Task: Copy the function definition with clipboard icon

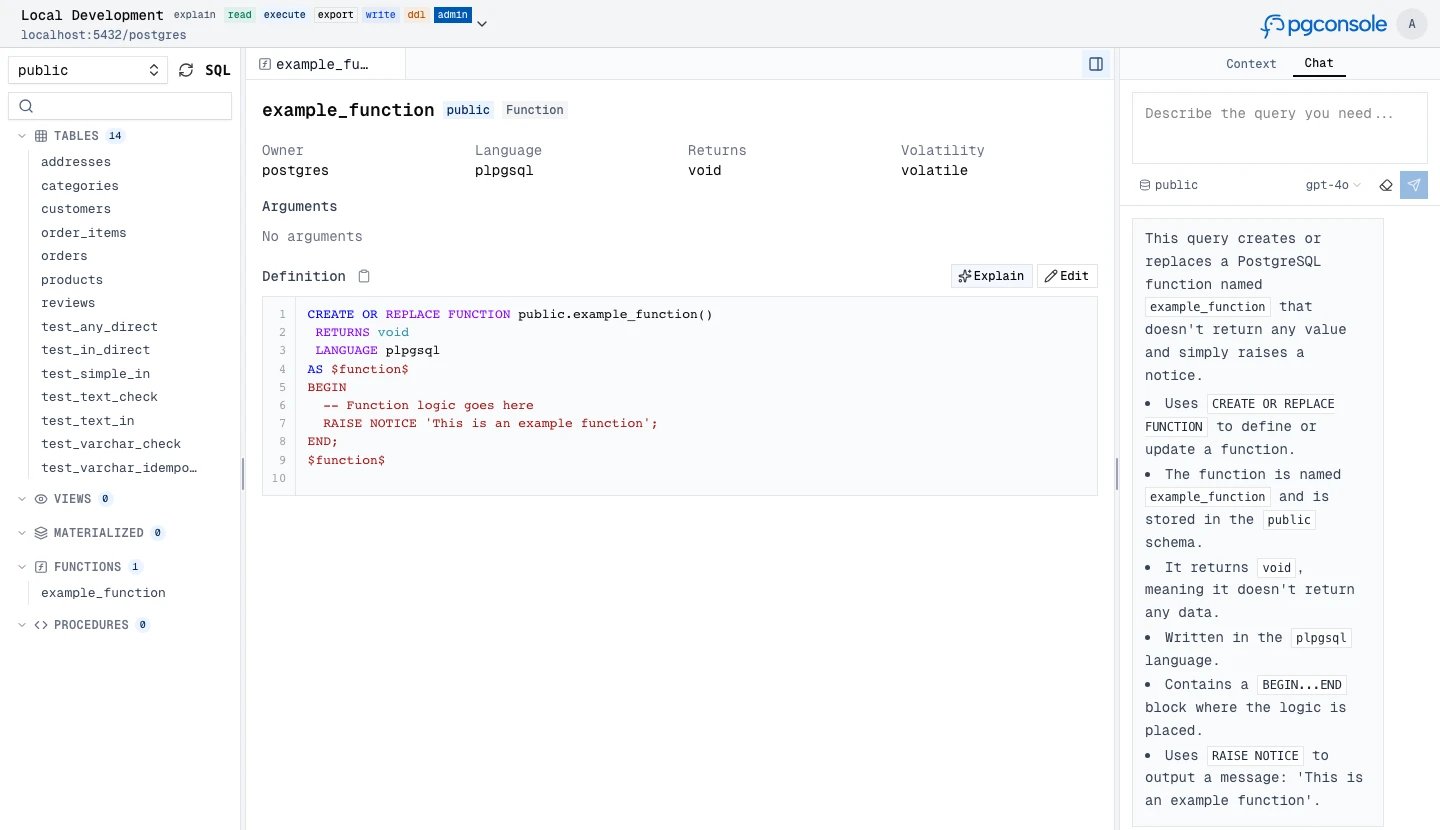Action: [x=364, y=276]
